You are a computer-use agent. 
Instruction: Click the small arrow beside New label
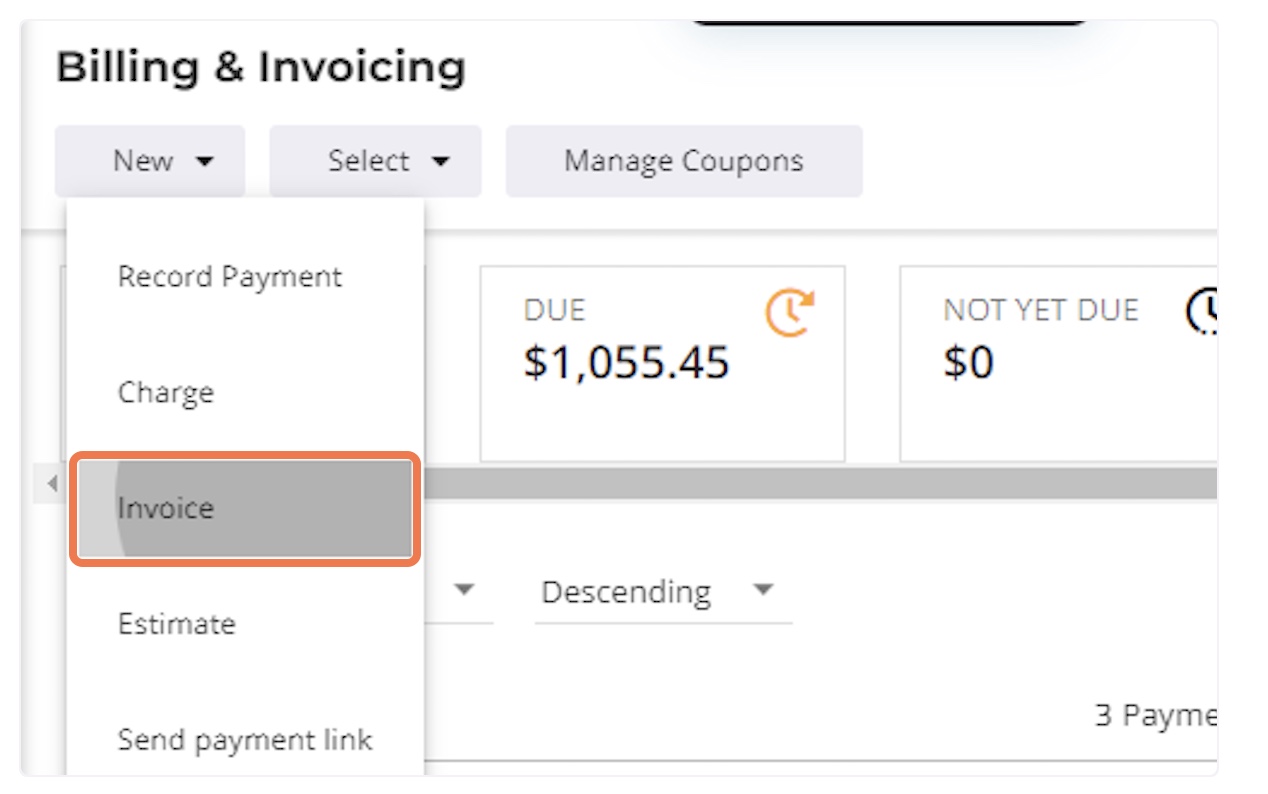tap(205, 162)
